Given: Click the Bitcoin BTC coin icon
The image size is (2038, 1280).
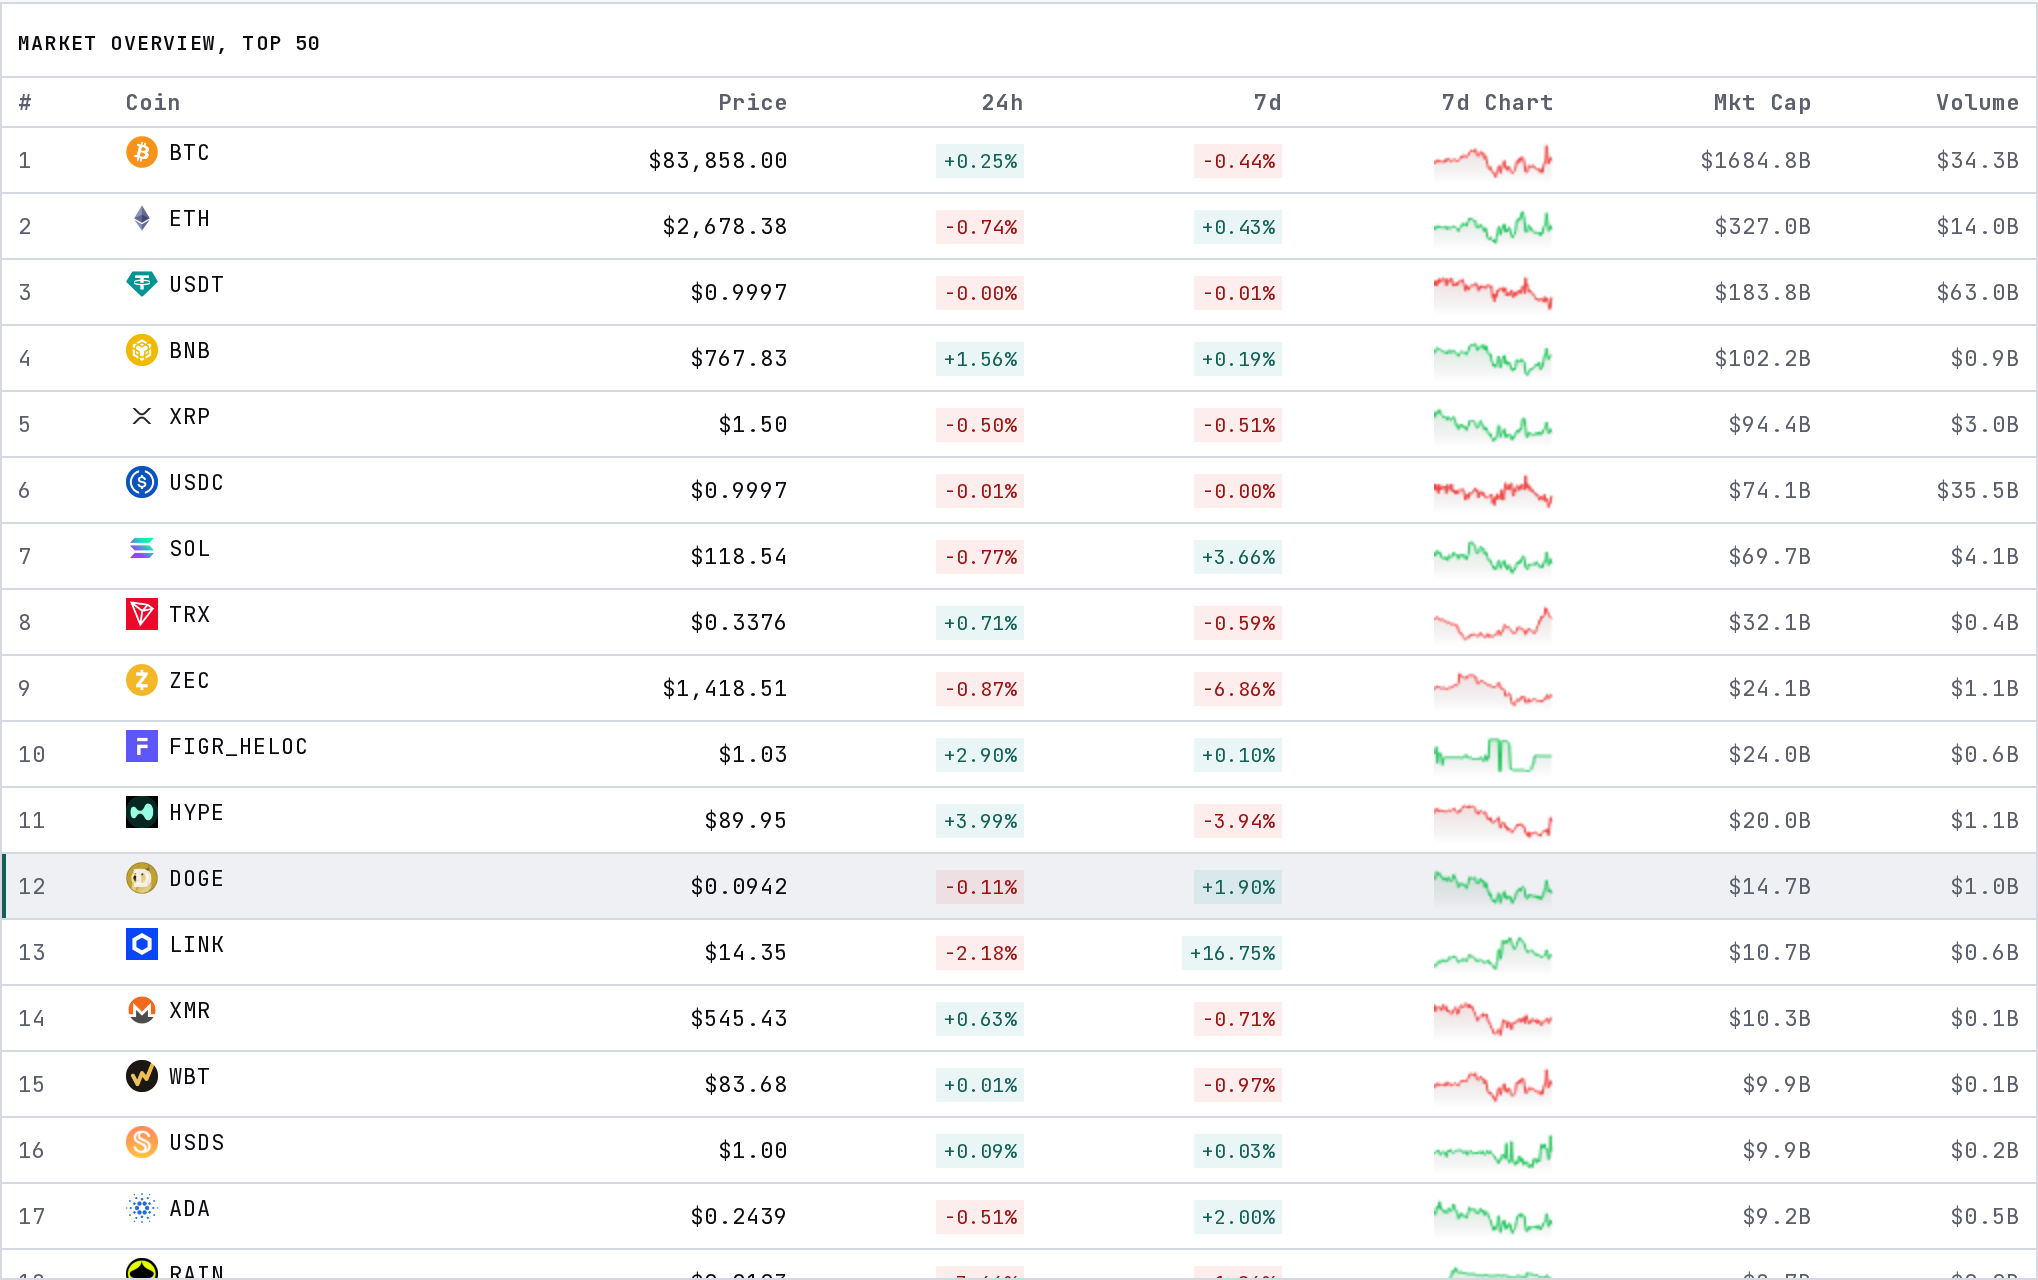Looking at the screenshot, I should point(142,152).
